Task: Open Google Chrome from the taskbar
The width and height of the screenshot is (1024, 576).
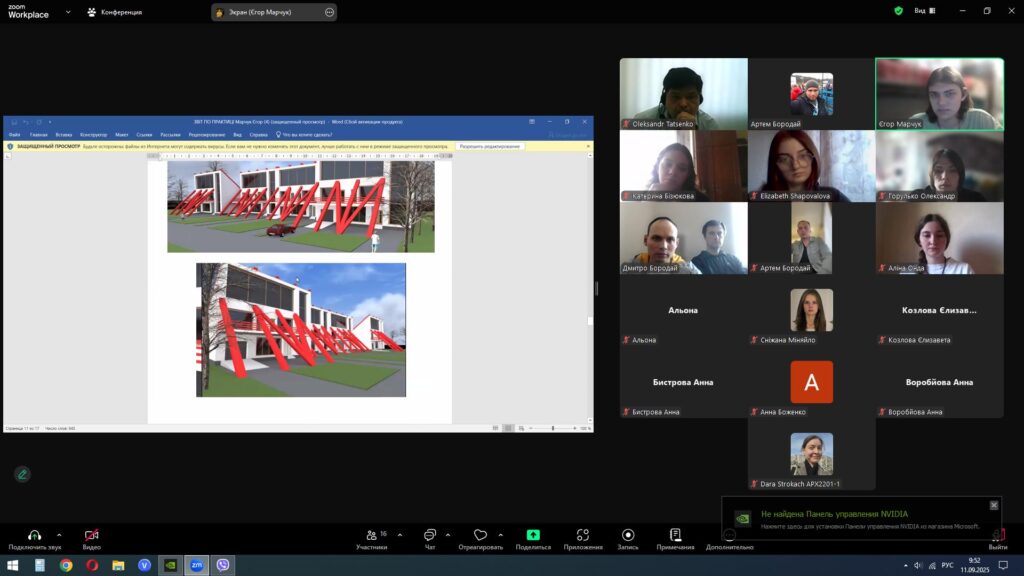Action: [66, 565]
